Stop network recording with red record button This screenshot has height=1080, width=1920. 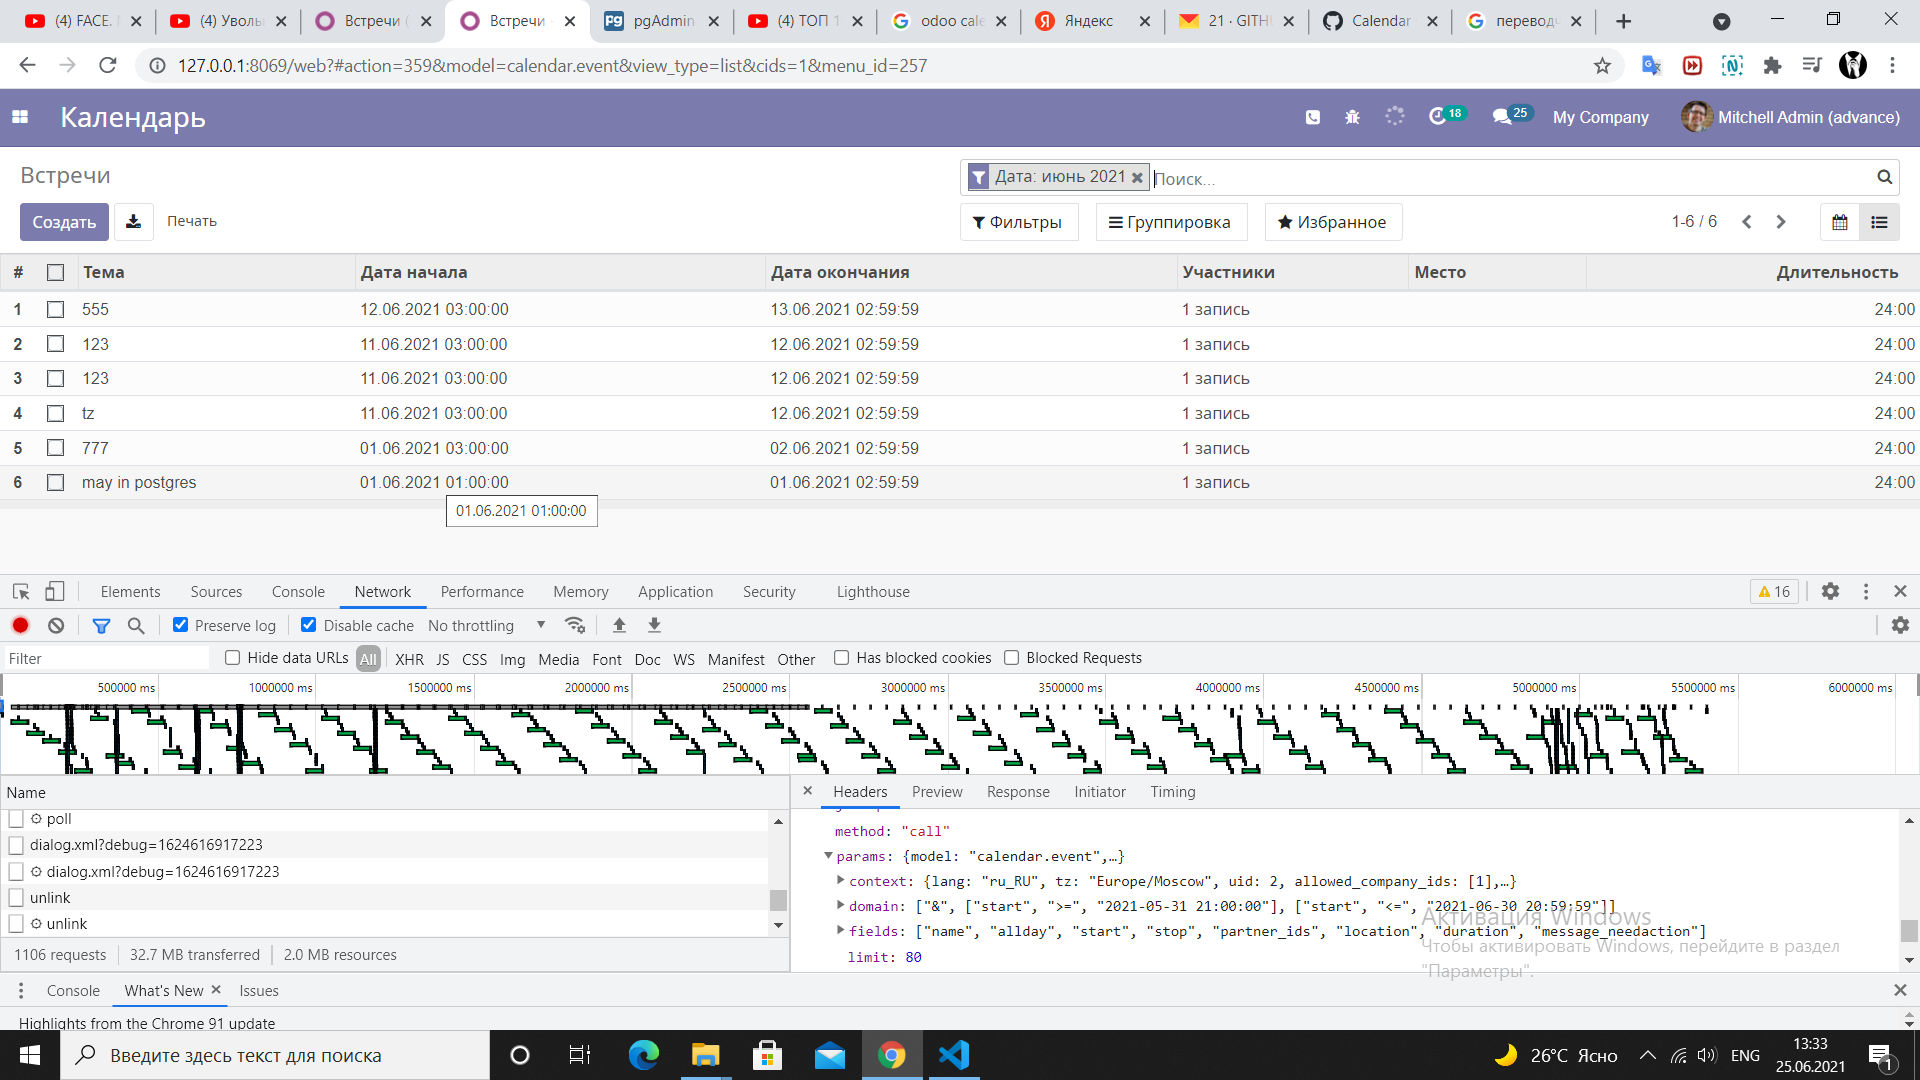coord(20,625)
